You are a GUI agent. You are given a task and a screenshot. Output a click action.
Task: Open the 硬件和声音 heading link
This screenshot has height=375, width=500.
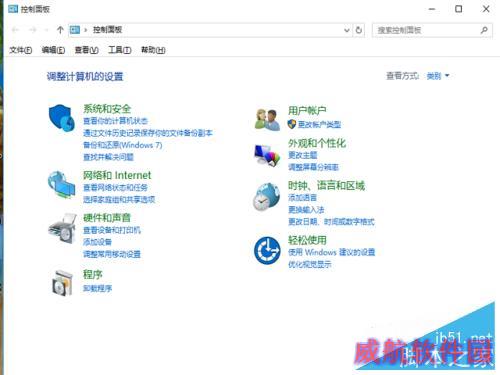coord(107,218)
